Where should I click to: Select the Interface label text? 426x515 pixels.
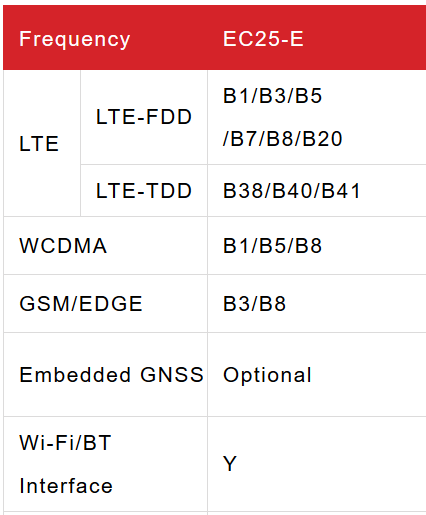(66, 486)
